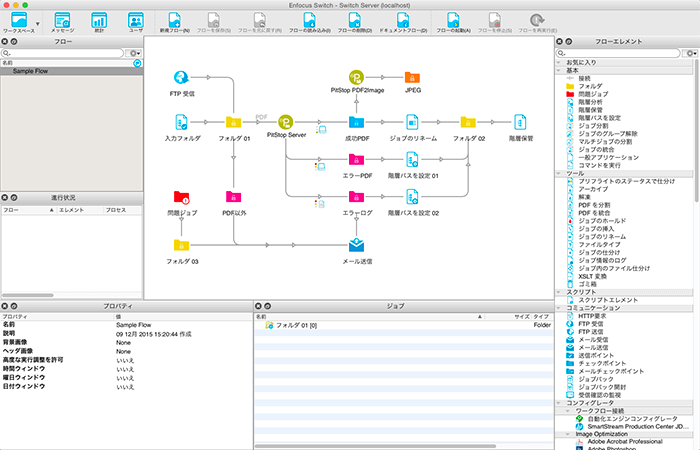Select フォルダ 01 [0] row in ジョブ panel
700x450 pixels.
click(x=403, y=325)
